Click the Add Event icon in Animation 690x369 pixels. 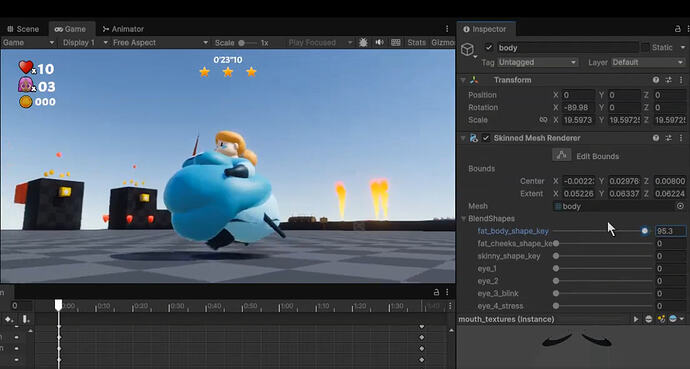pyautogui.click(x=25, y=319)
